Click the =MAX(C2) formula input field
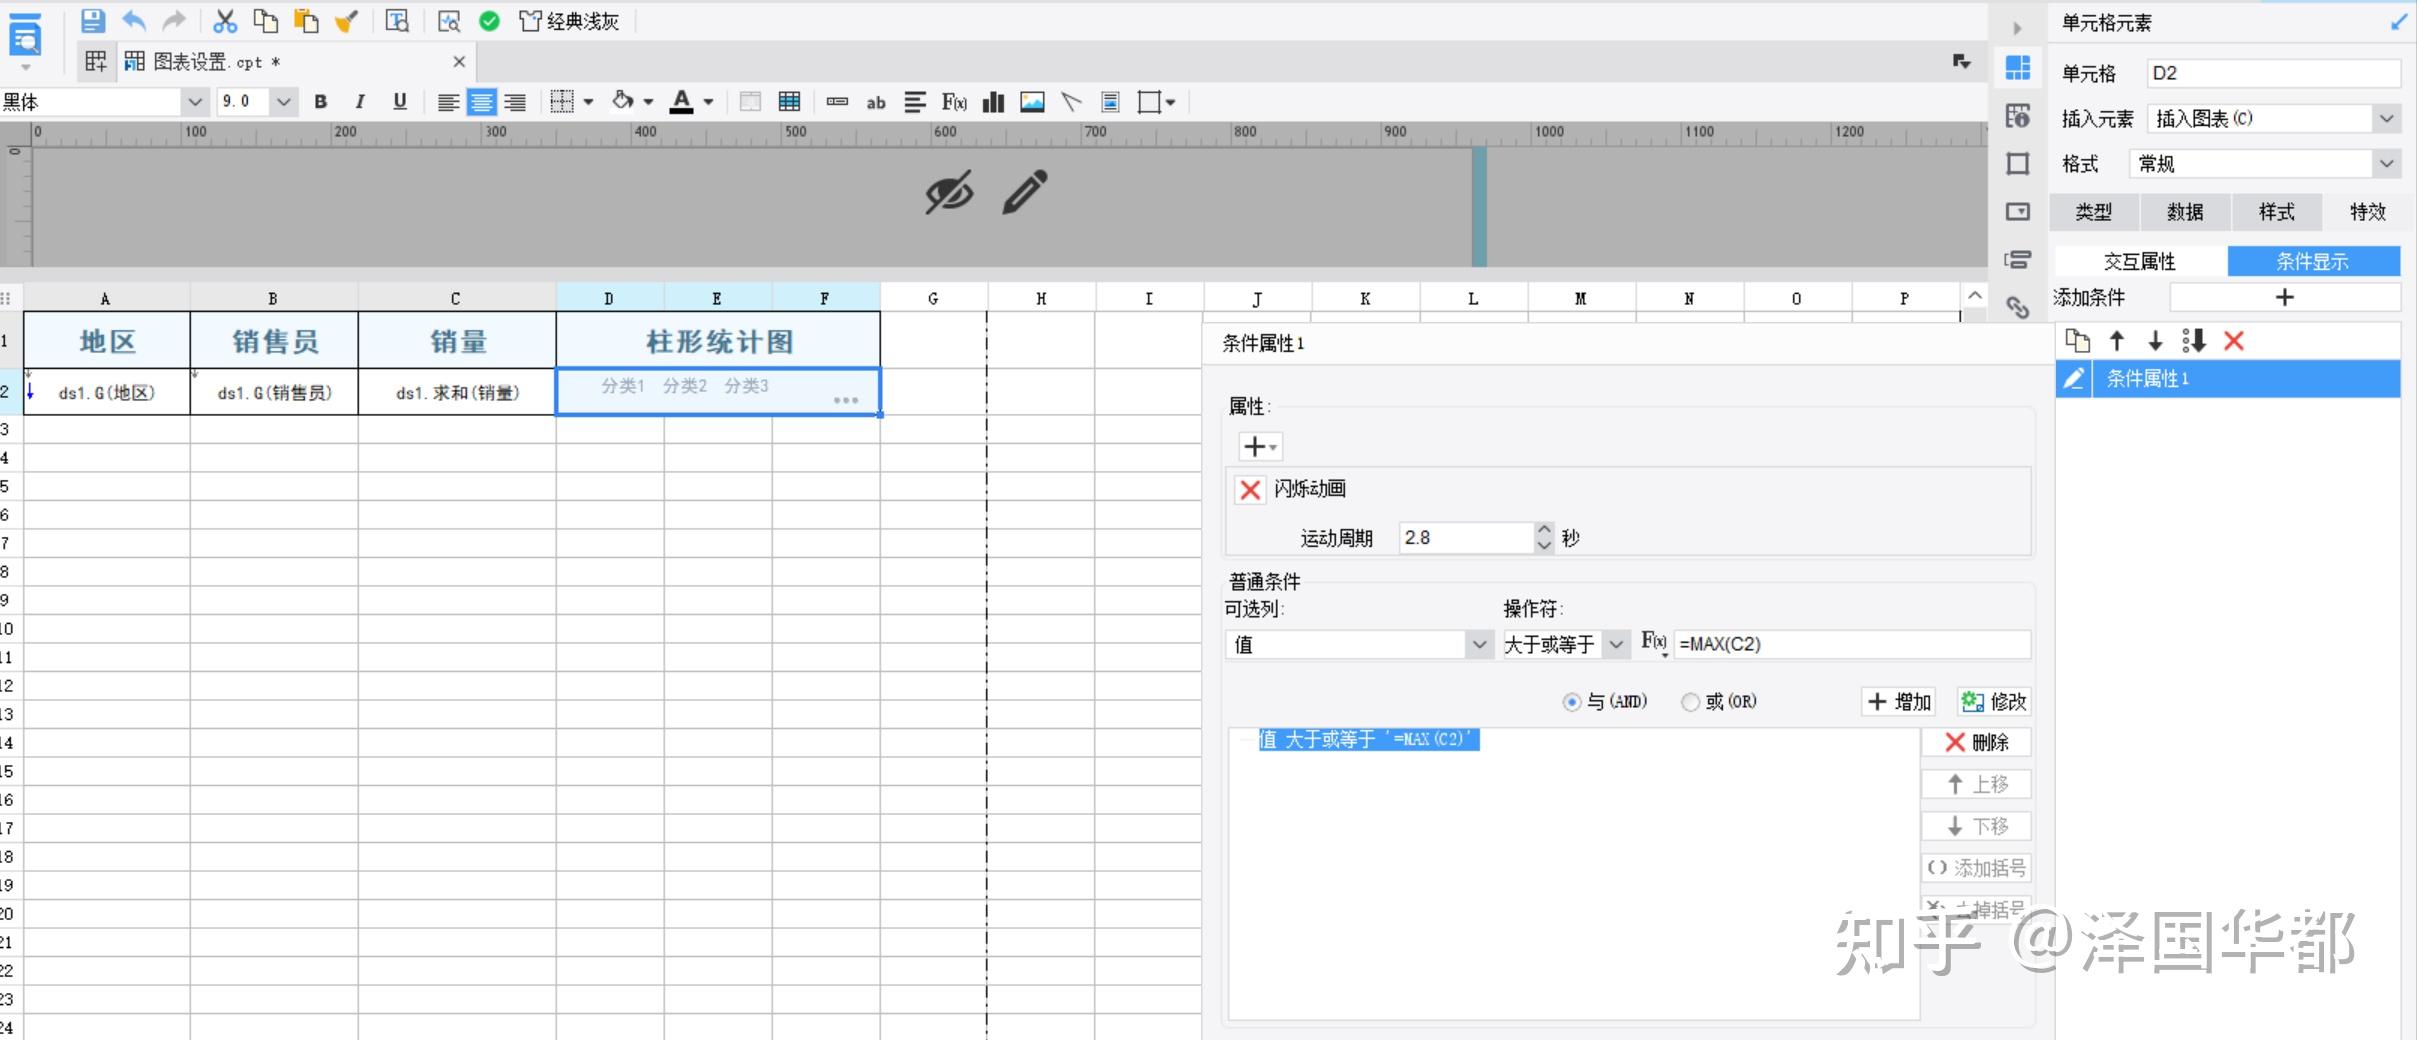 1850,644
